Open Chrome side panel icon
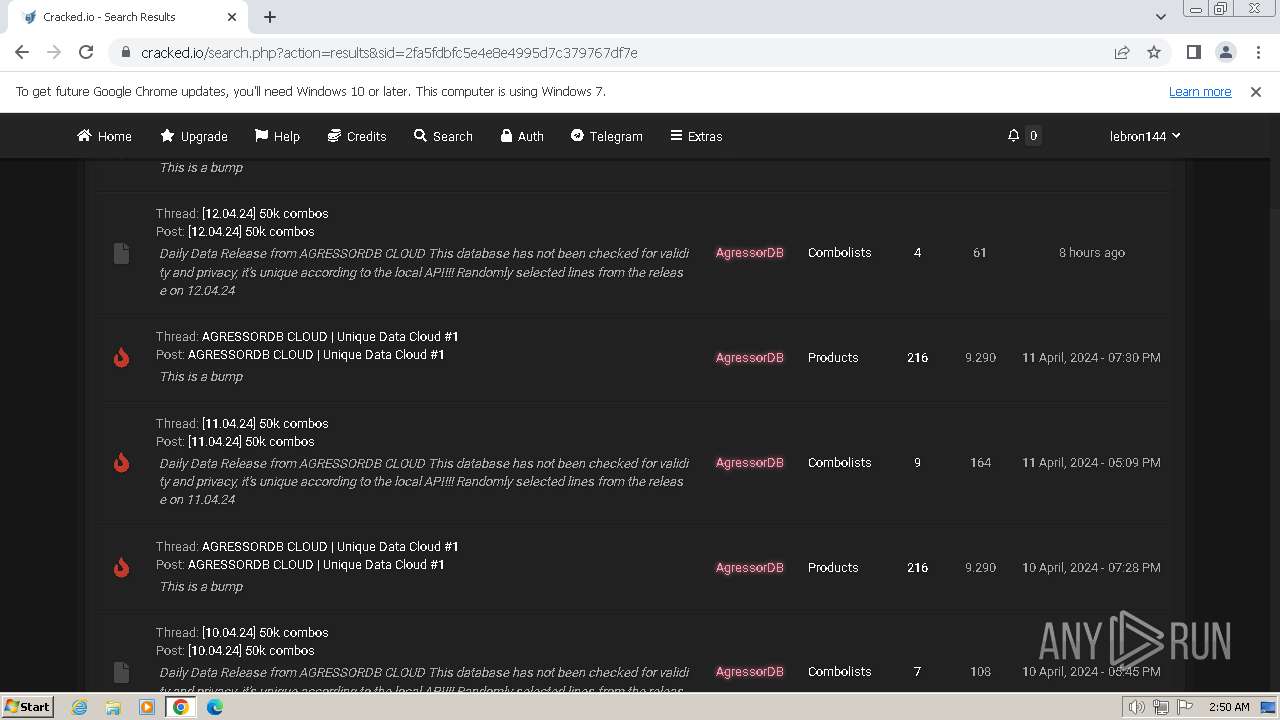Viewport: 1280px width, 720px height. pyautogui.click(x=1193, y=52)
